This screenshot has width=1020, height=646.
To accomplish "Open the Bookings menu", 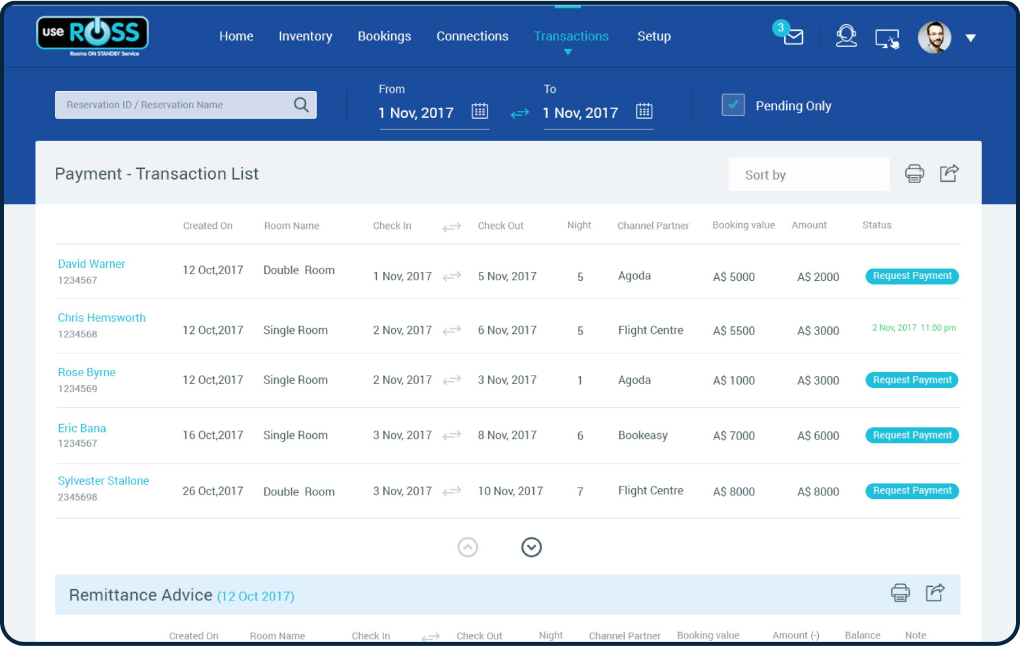I will coord(384,36).
